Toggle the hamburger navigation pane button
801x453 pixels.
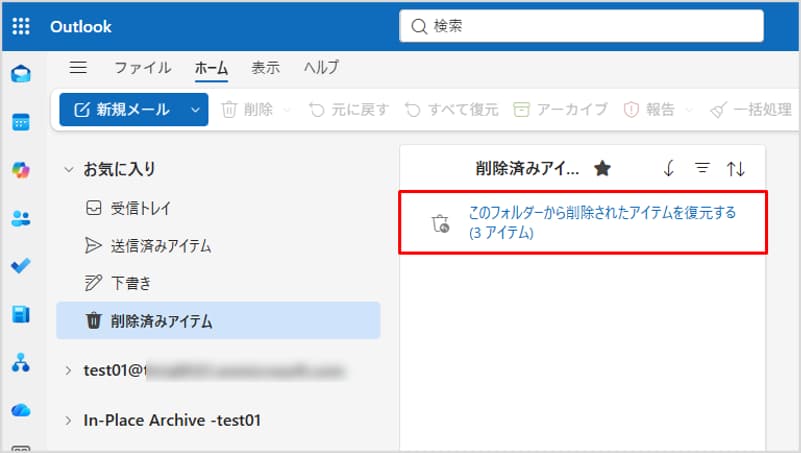pos(78,68)
